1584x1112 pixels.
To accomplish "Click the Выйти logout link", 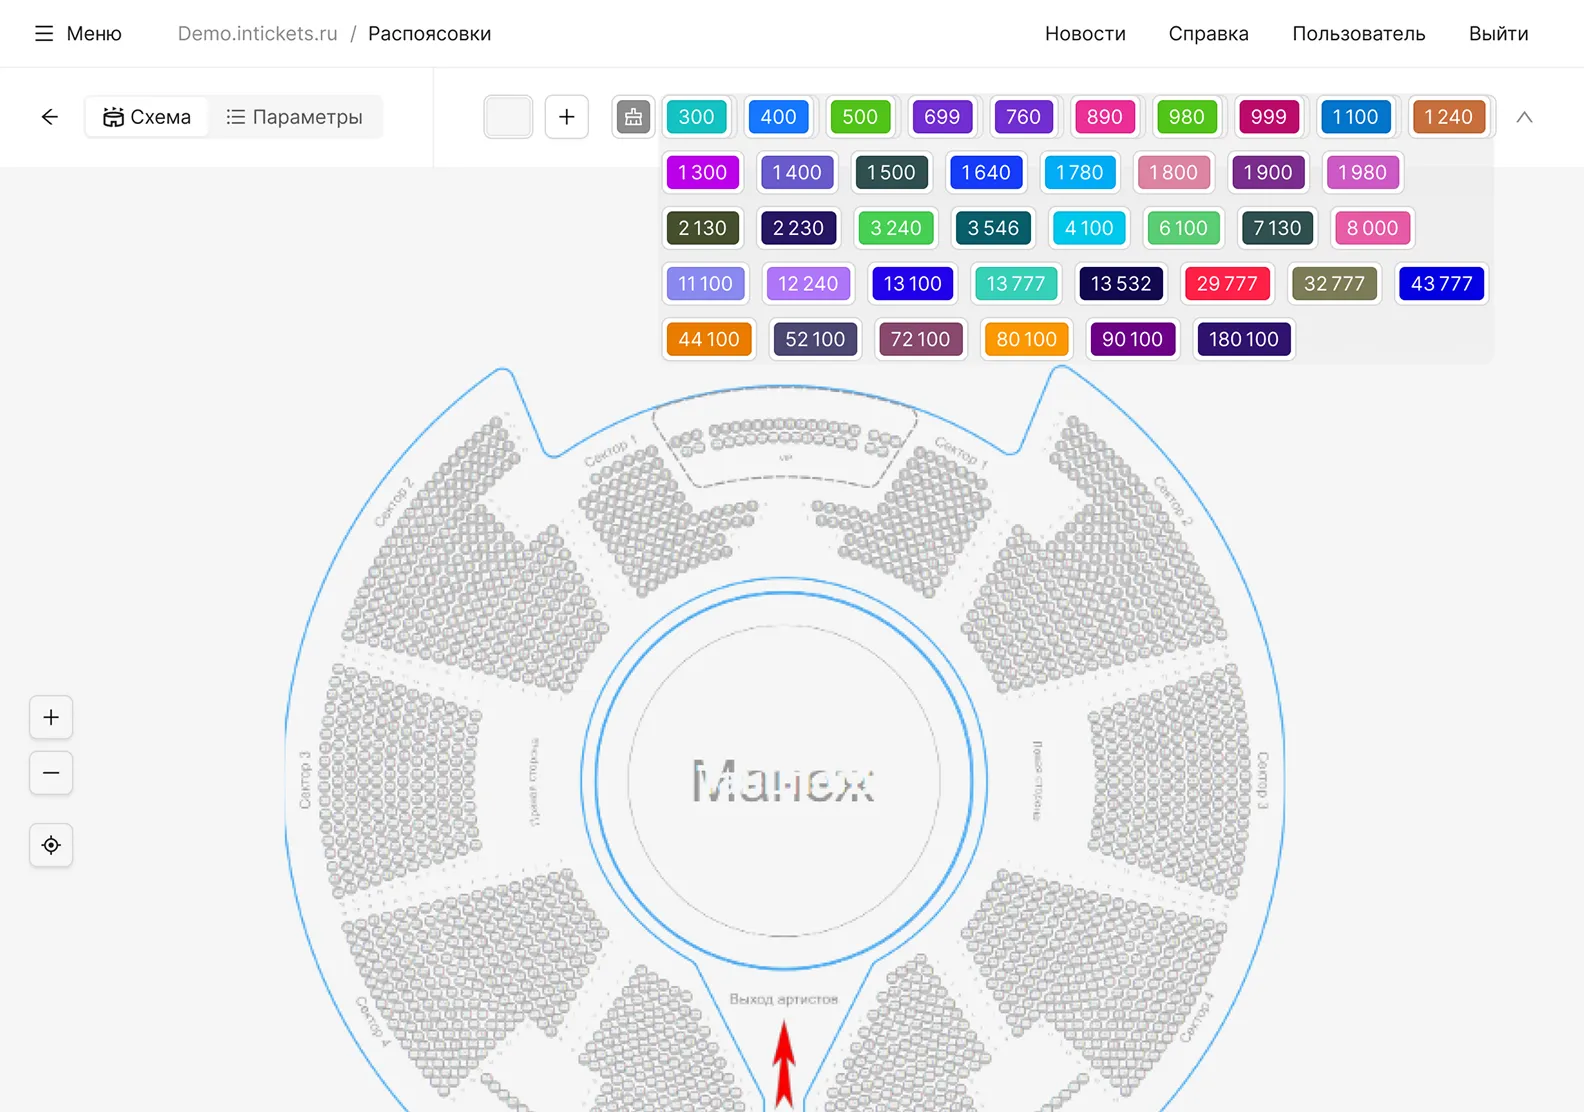I will (1498, 34).
